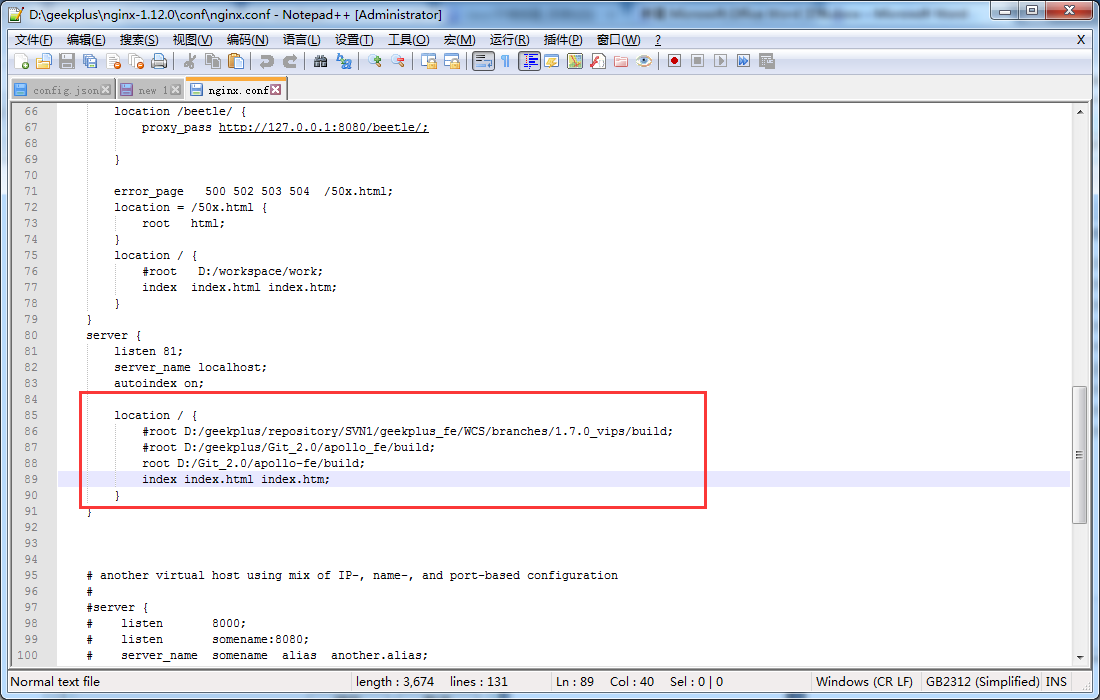
Task: Open the ? help menu
Action: (657, 40)
